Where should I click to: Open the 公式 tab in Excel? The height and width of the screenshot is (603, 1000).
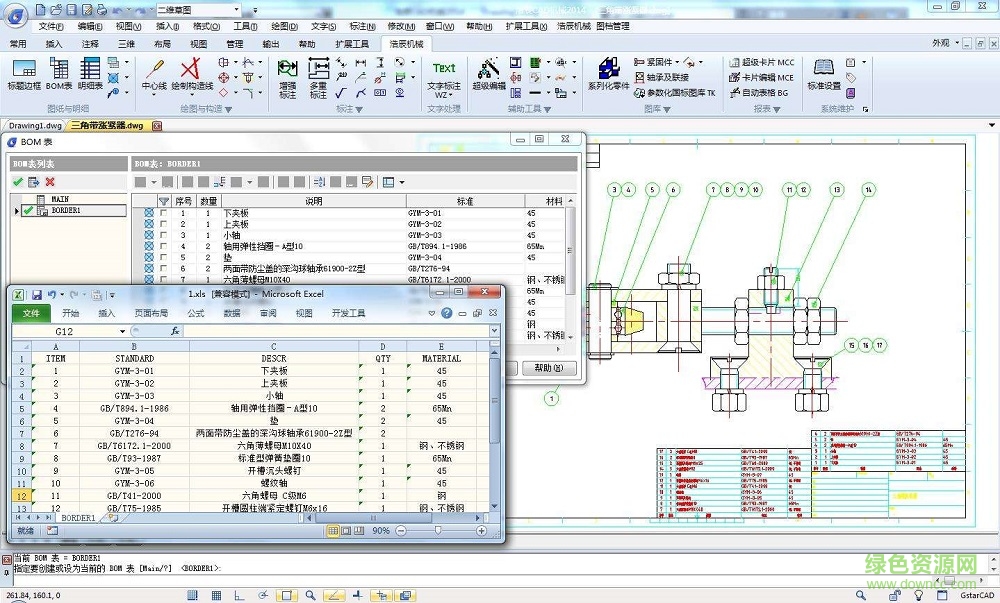pyautogui.click(x=195, y=313)
